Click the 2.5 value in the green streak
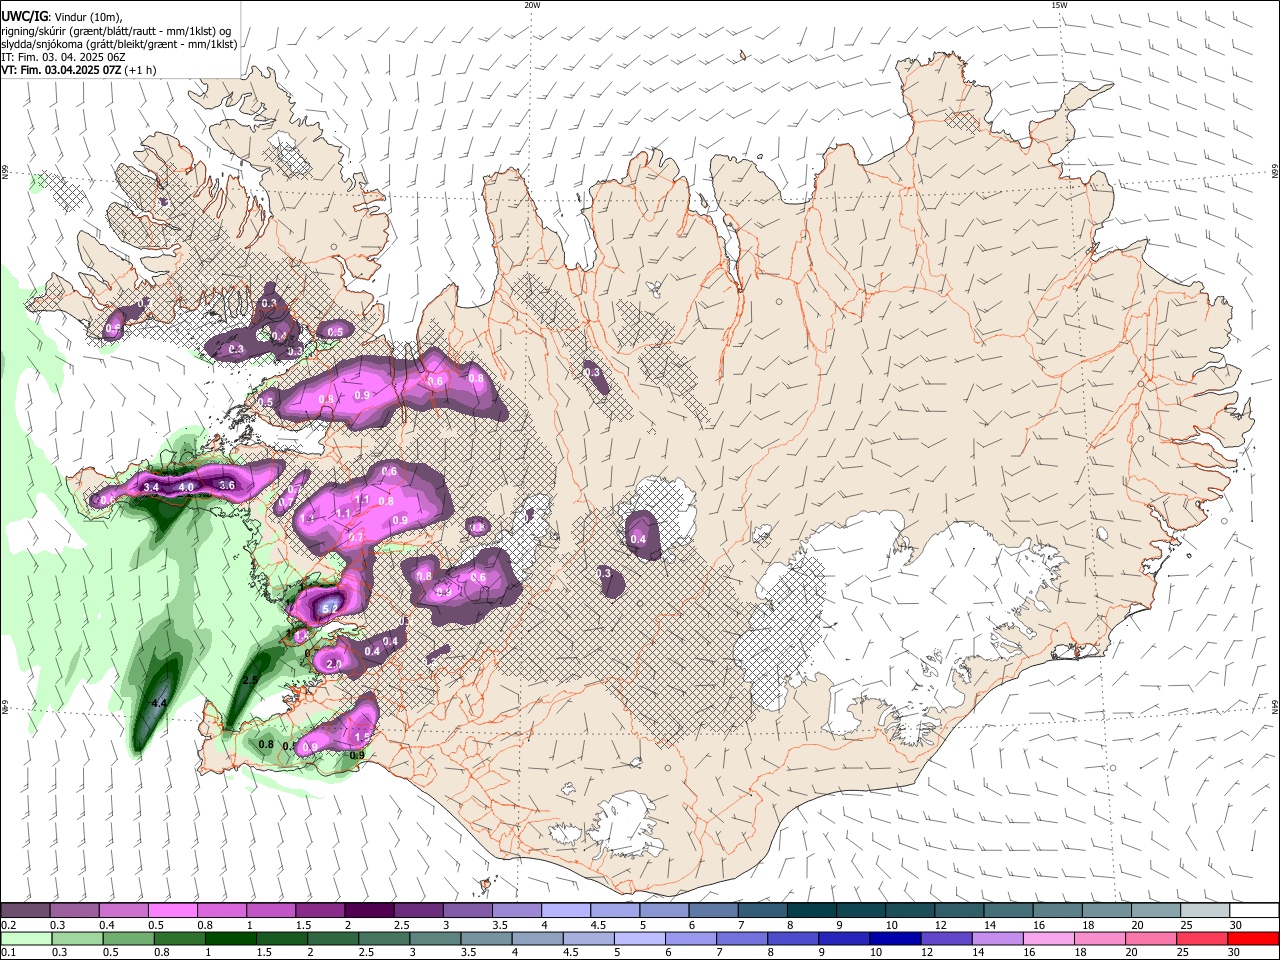The height and width of the screenshot is (960, 1280). [x=251, y=680]
